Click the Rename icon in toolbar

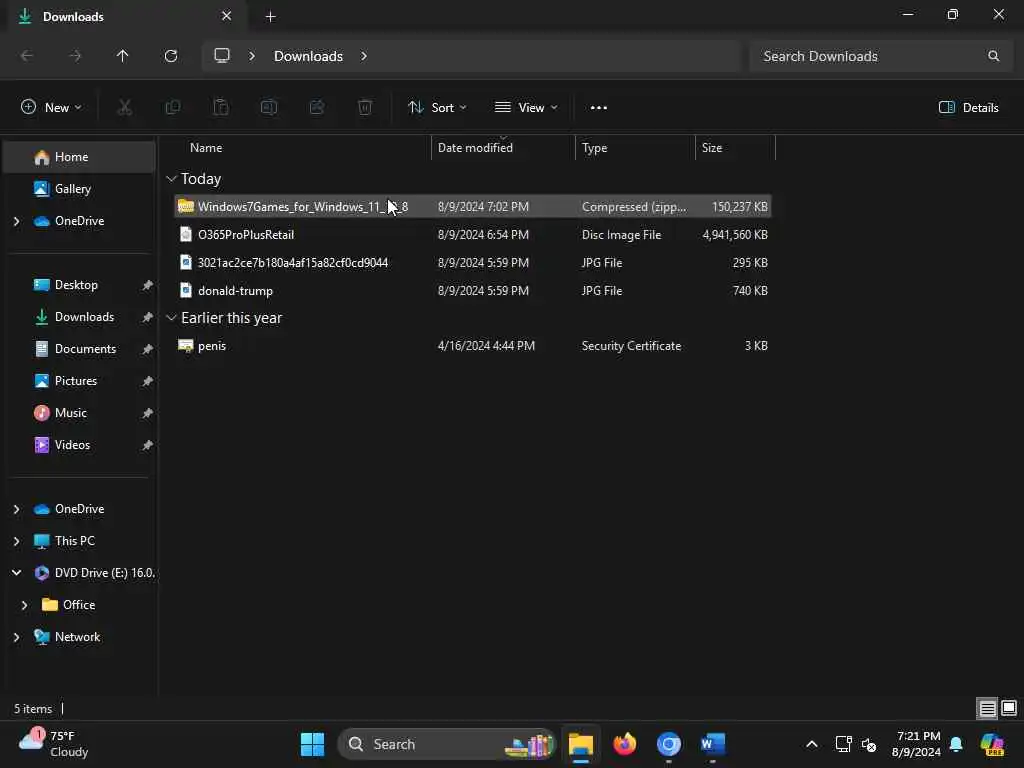click(x=269, y=107)
